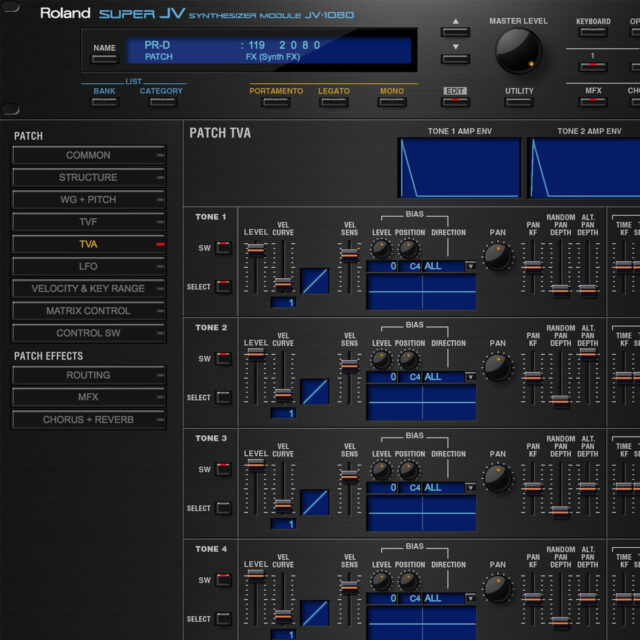Open the WG + Pitch page

(x=89, y=200)
